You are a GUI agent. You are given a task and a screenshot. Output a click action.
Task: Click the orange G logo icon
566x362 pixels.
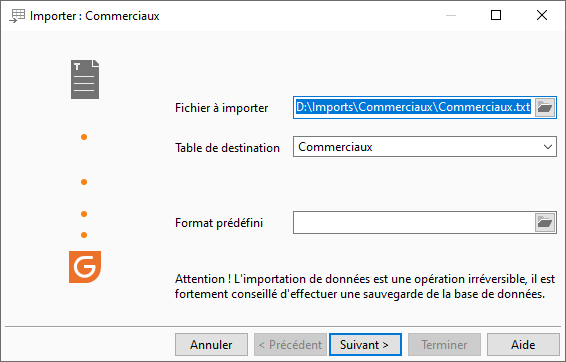pos(85,267)
